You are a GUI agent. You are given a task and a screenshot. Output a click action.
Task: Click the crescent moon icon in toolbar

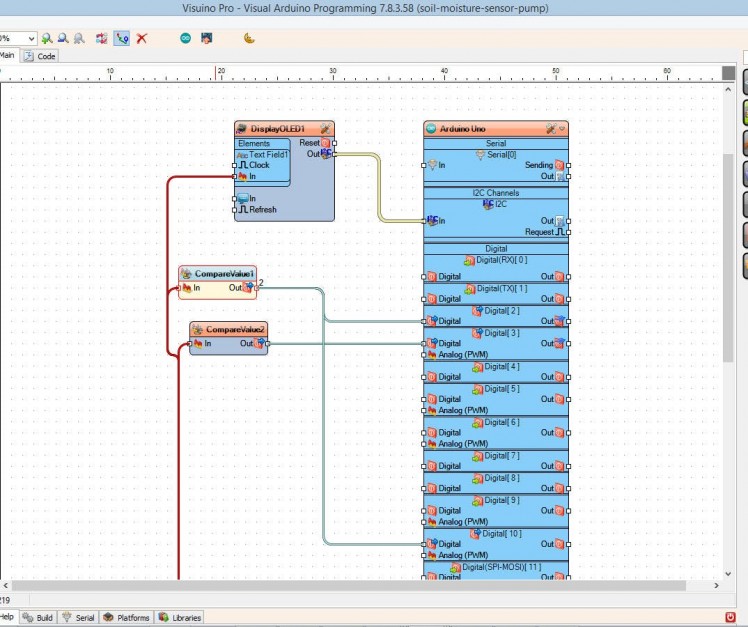click(249, 38)
